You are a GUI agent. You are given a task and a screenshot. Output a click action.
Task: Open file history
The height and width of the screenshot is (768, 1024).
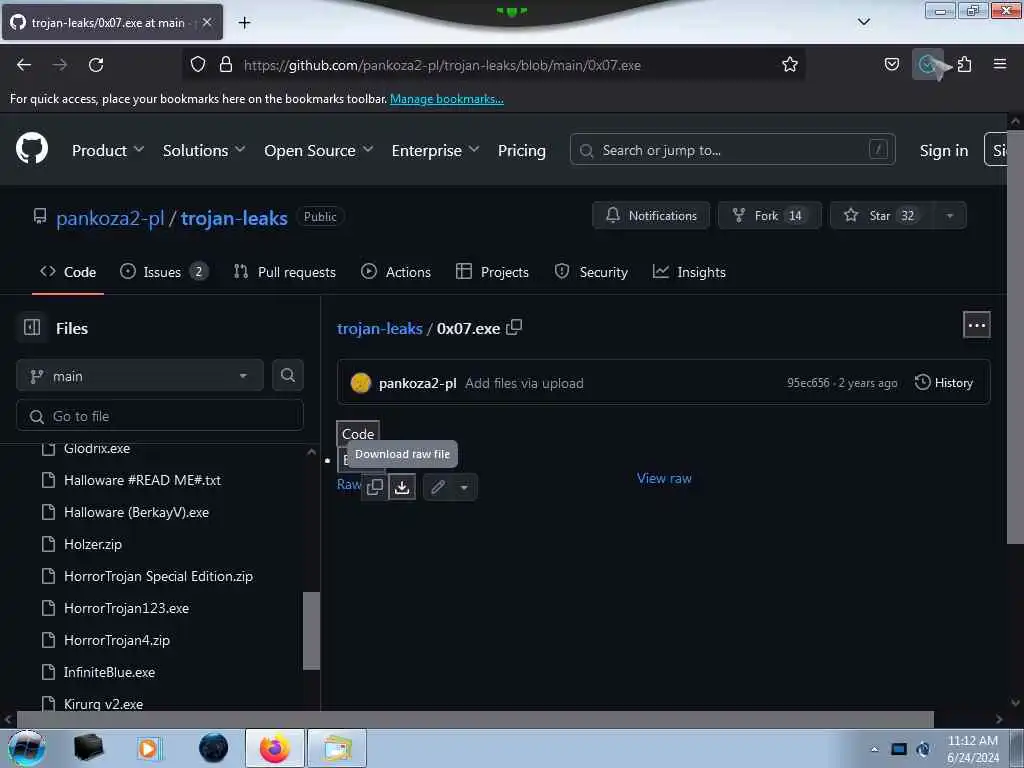[x=944, y=383]
